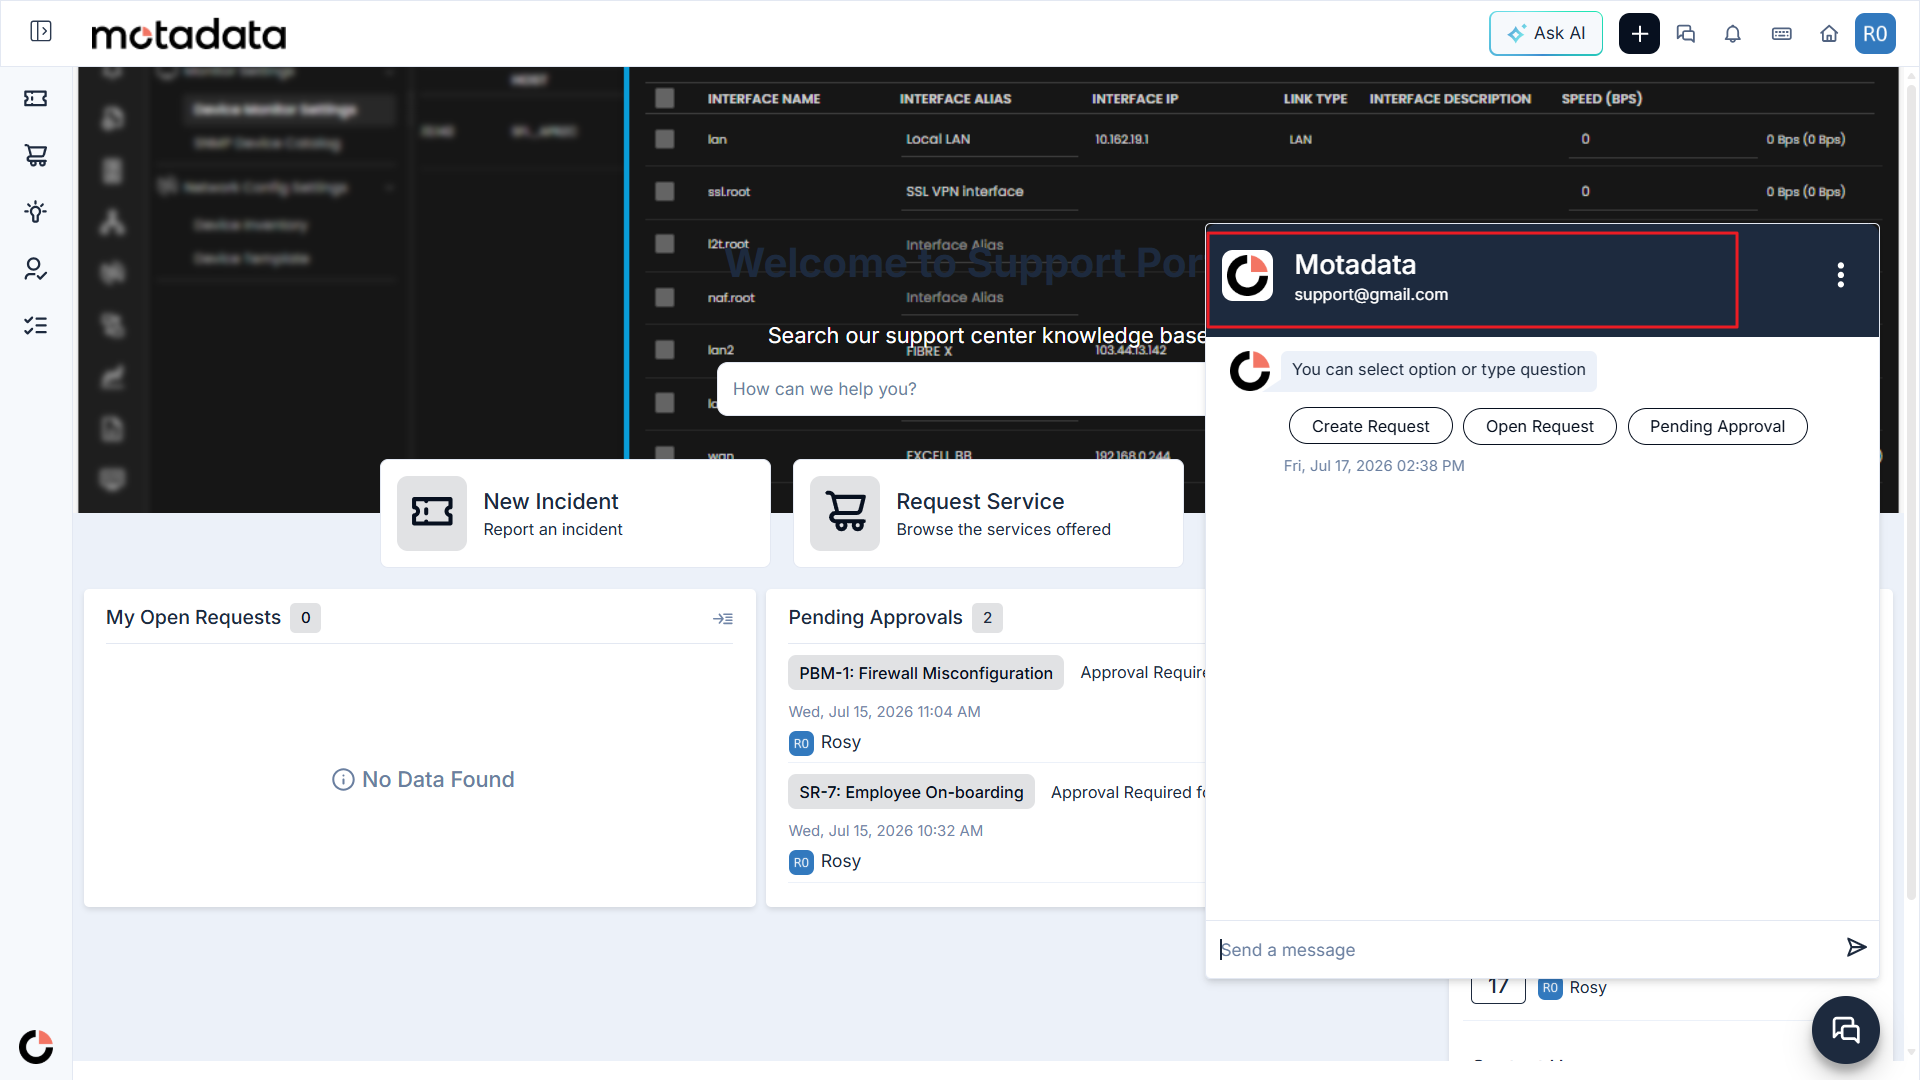Click the Rosy RO avatar under SR-7

point(801,862)
